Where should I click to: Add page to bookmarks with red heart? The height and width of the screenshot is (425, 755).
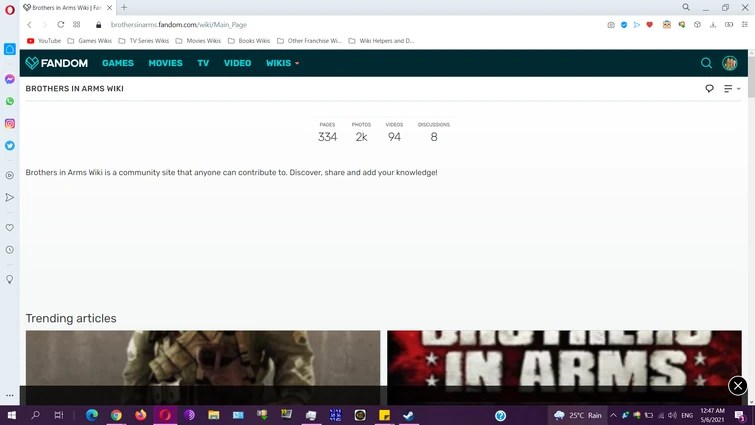click(x=650, y=25)
